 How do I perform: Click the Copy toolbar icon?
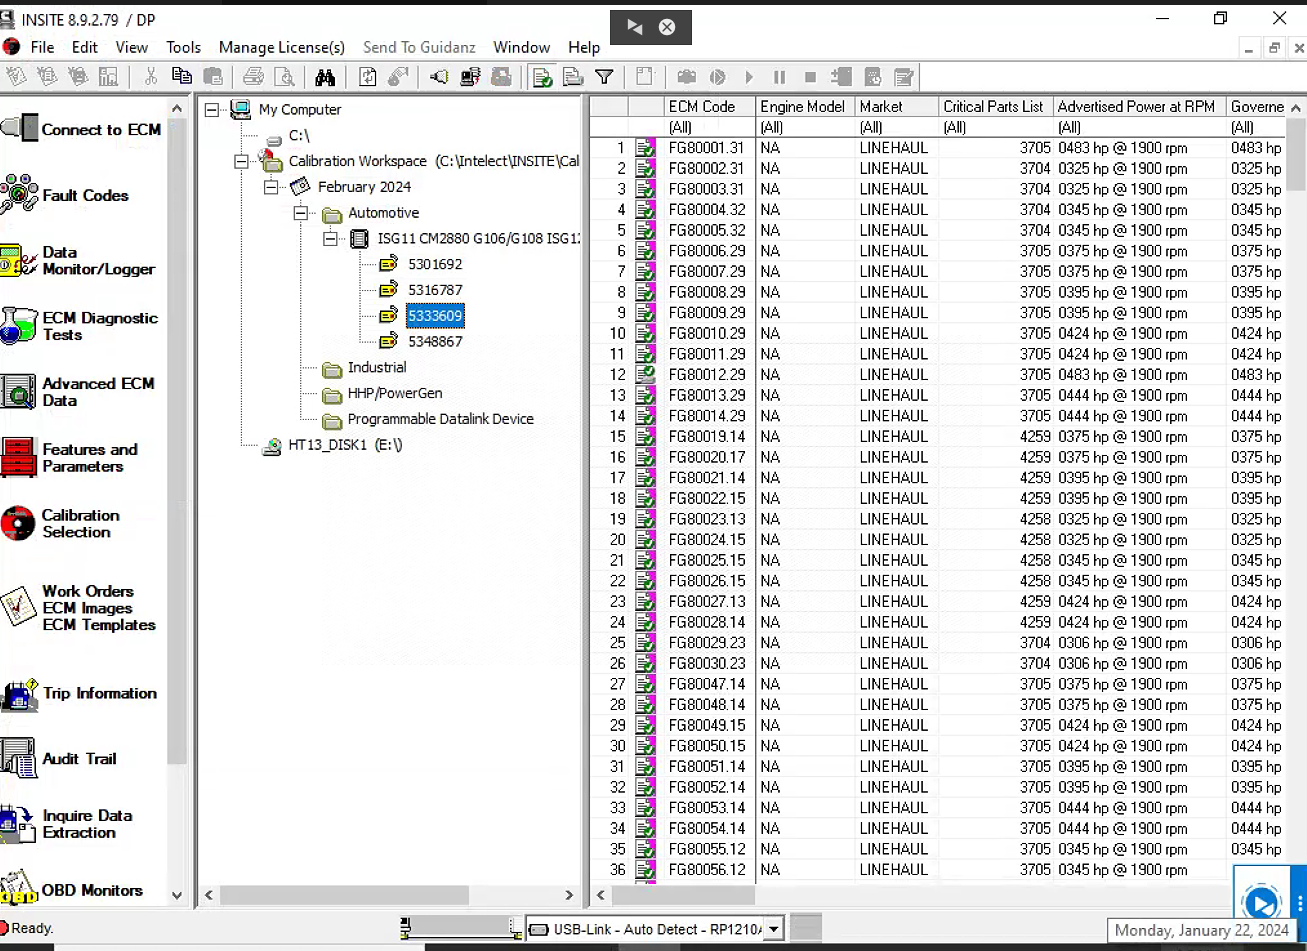181,77
